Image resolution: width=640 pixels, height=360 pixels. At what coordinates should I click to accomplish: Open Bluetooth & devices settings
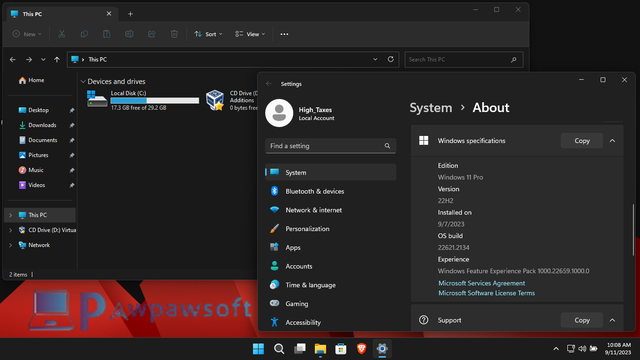point(331,191)
